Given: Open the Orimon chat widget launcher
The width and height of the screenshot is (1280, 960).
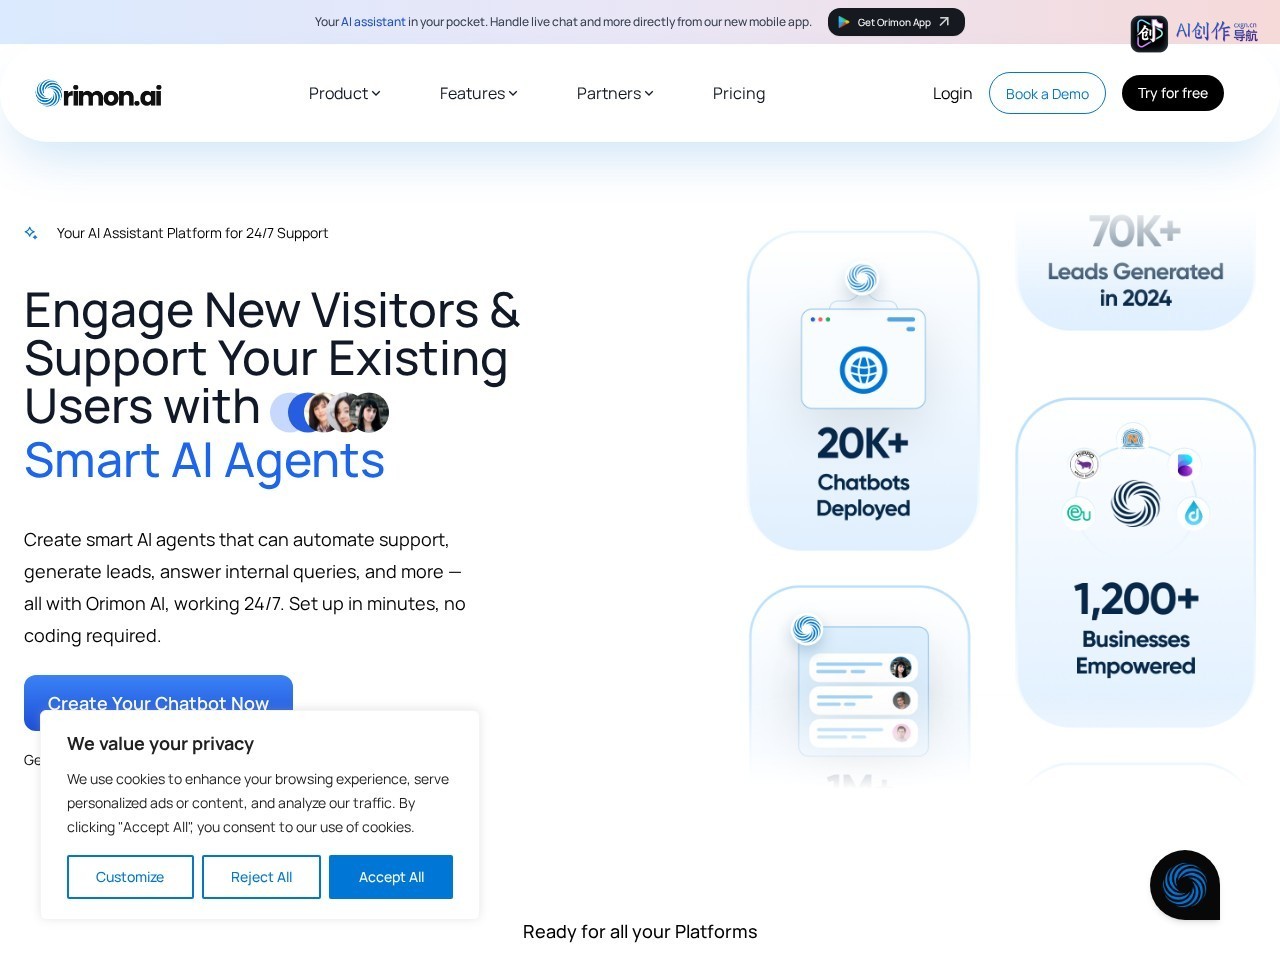Looking at the screenshot, I should click(x=1185, y=885).
